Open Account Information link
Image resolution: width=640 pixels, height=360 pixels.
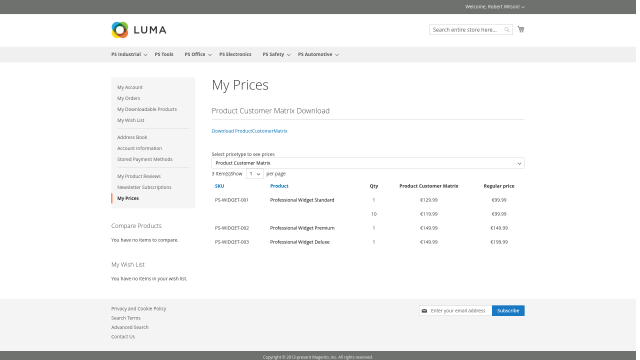(139, 149)
